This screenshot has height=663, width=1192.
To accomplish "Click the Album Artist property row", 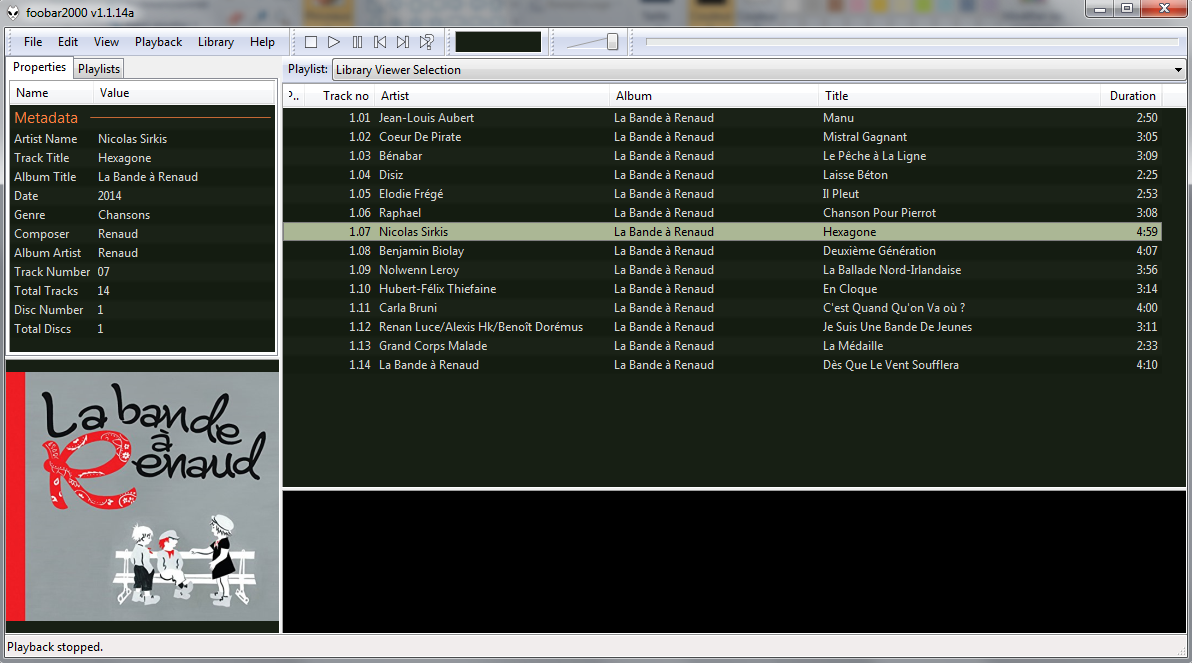I will (142, 253).
